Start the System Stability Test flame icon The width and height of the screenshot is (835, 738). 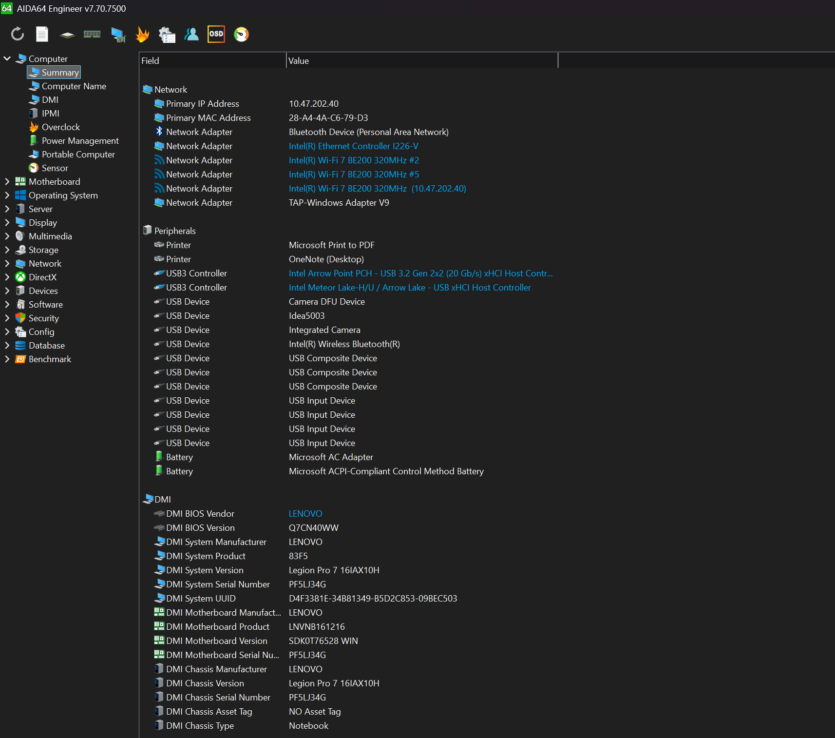click(142, 35)
